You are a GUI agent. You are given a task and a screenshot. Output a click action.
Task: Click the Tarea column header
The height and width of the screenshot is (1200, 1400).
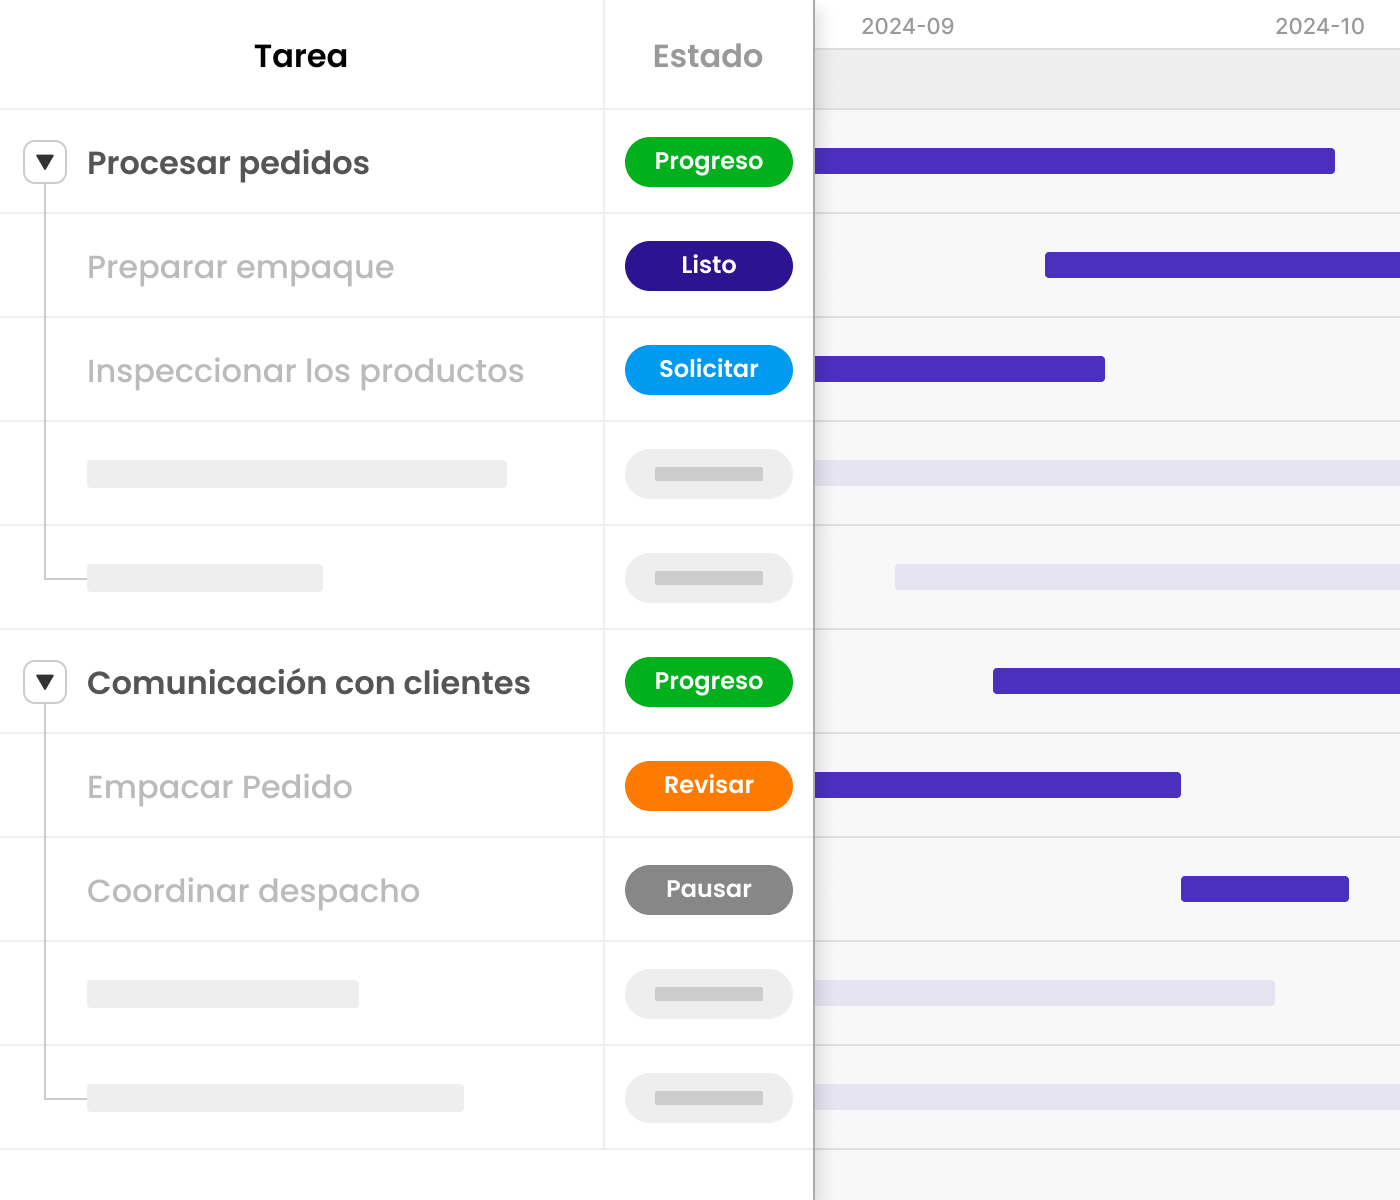click(300, 56)
